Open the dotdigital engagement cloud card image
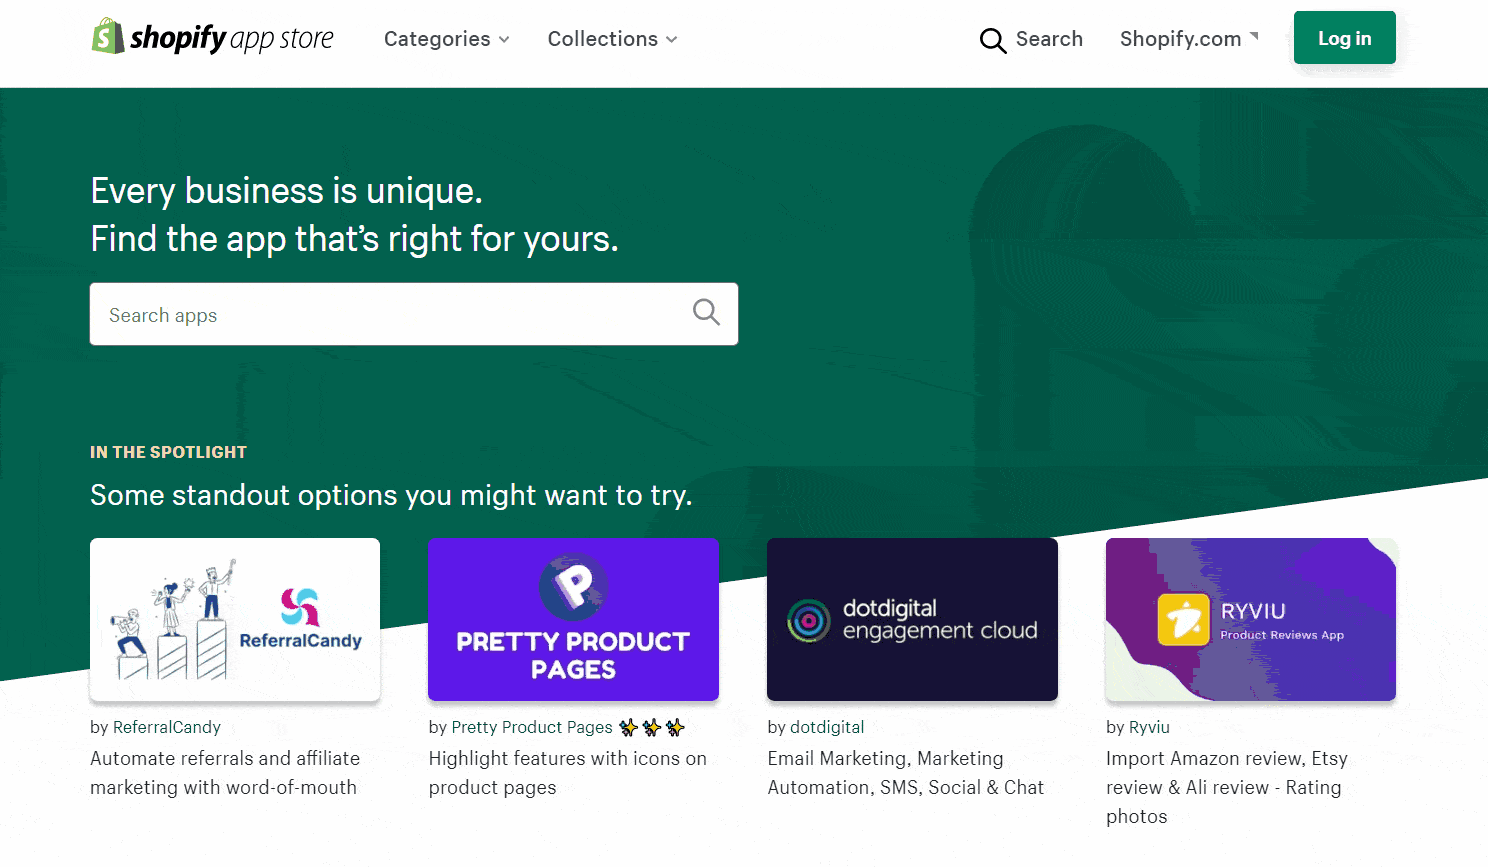1488x867 pixels. pos(912,619)
